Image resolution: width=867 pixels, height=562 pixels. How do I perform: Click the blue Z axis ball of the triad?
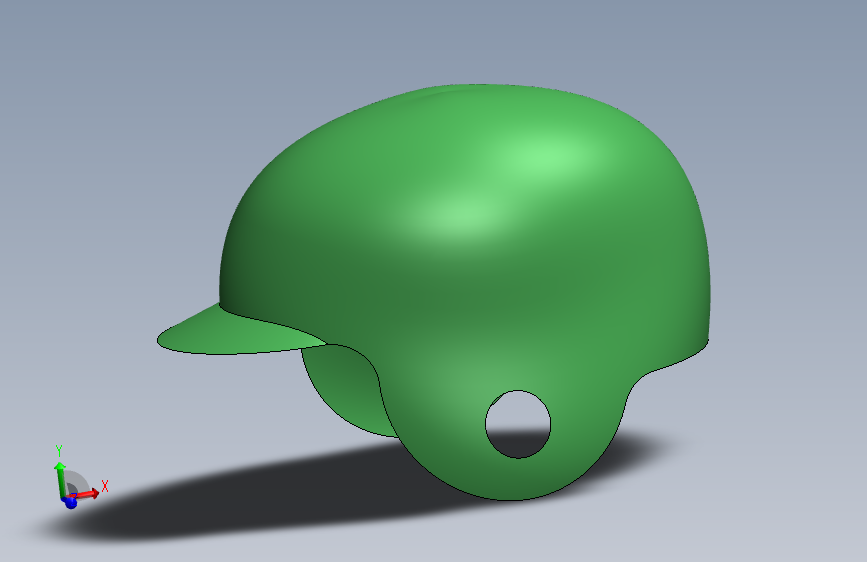pyautogui.click(x=70, y=503)
